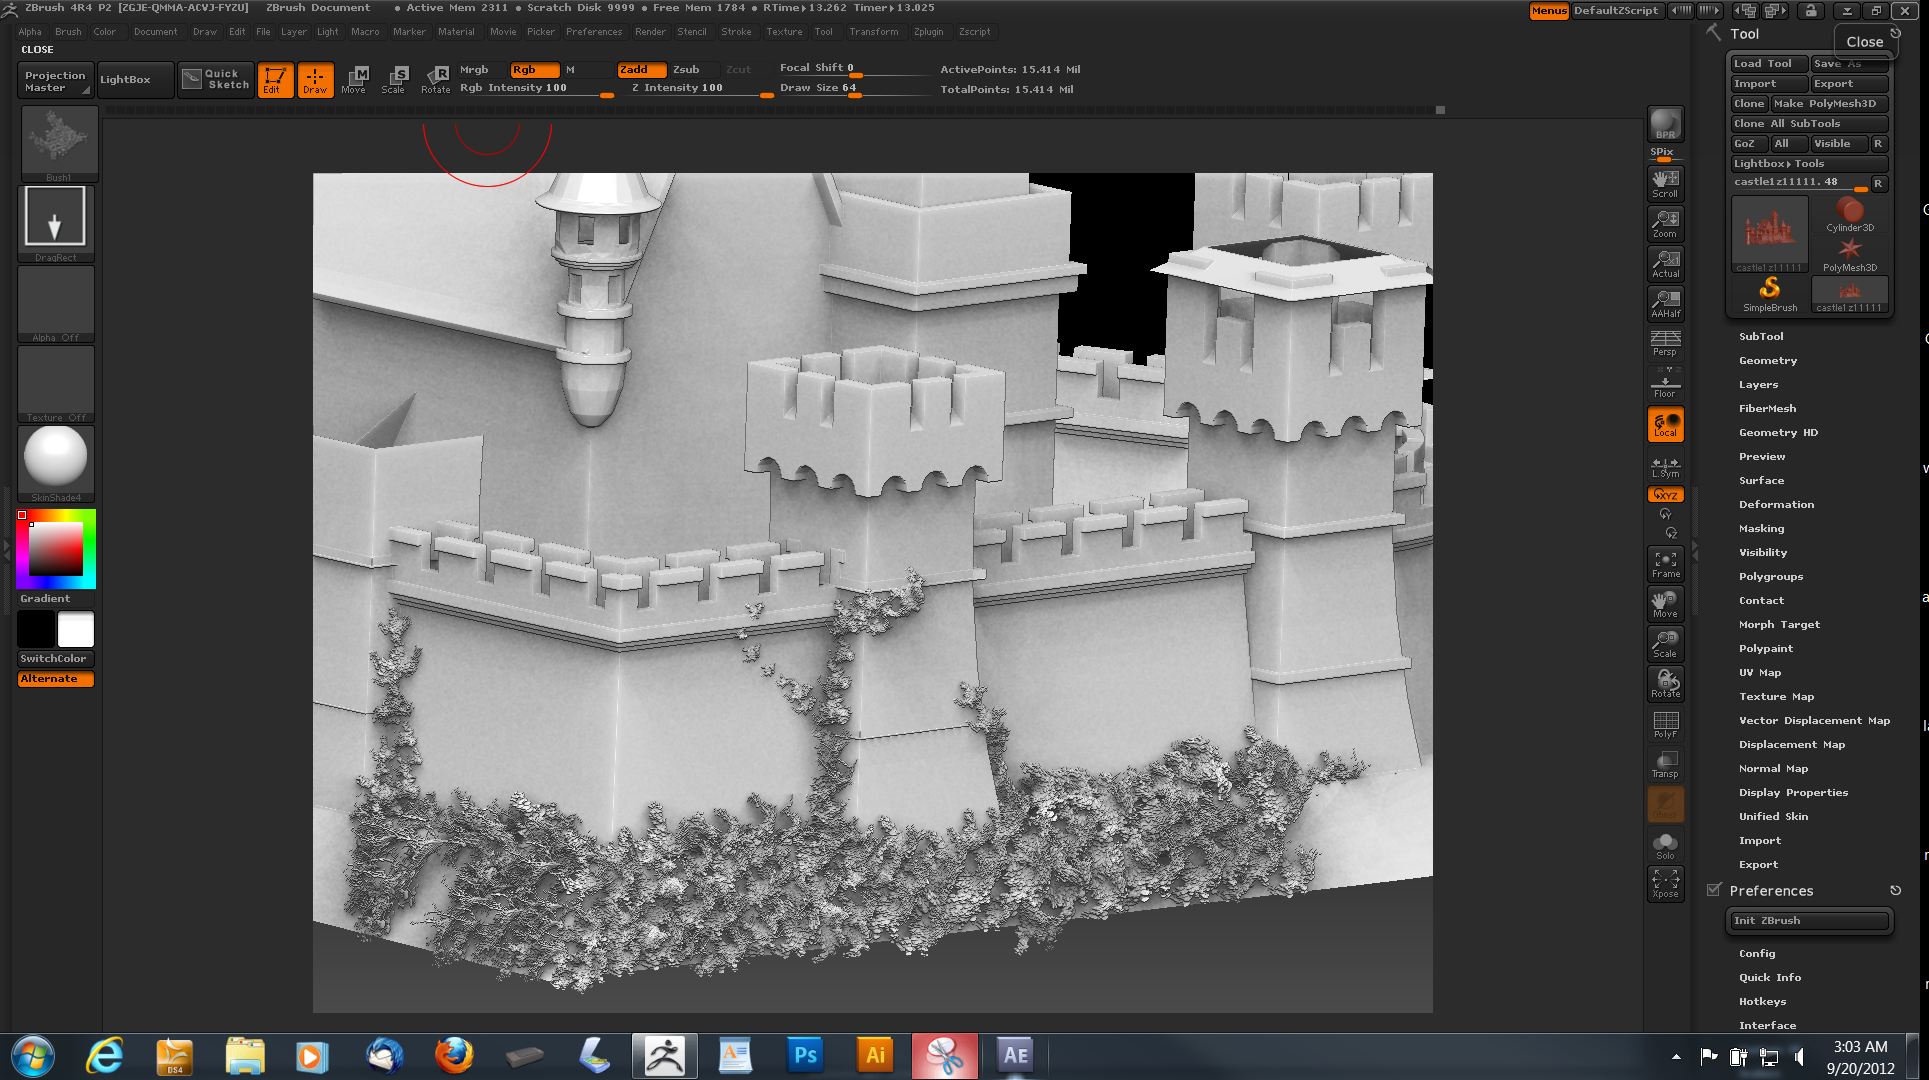
Task: Click the Load Tool button
Action: coord(1770,63)
